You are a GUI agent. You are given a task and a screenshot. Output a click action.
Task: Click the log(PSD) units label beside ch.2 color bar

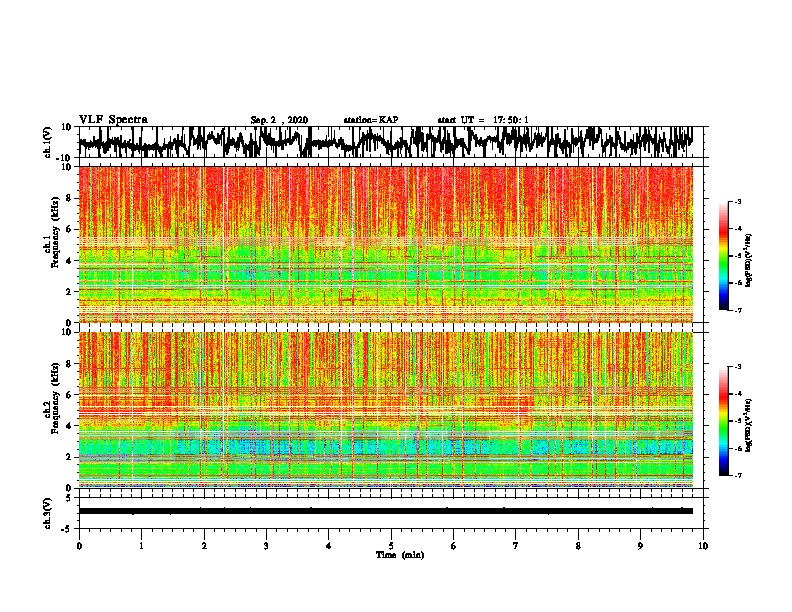(x=749, y=426)
